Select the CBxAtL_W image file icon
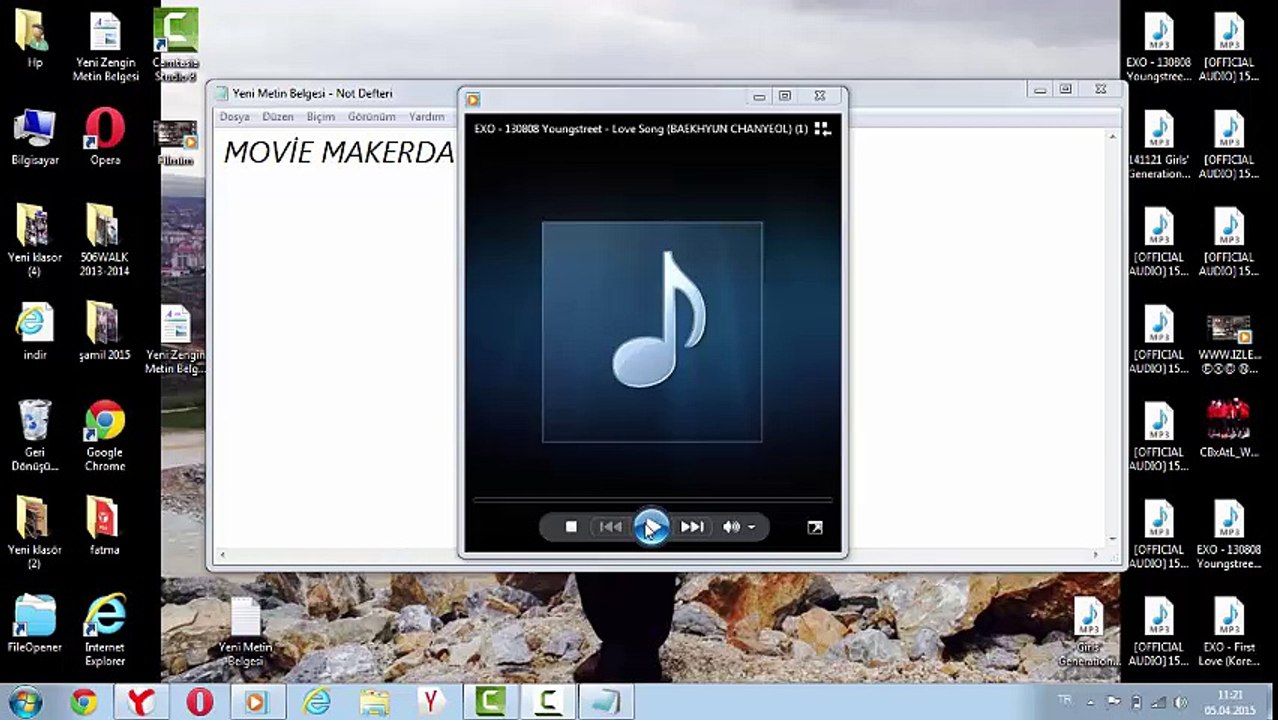Screen dimensions: 1278x720 pos(1229,428)
